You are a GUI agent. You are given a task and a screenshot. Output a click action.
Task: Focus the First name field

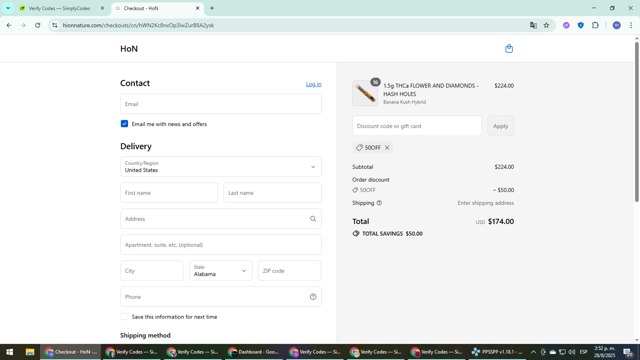(x=169, y=193)
